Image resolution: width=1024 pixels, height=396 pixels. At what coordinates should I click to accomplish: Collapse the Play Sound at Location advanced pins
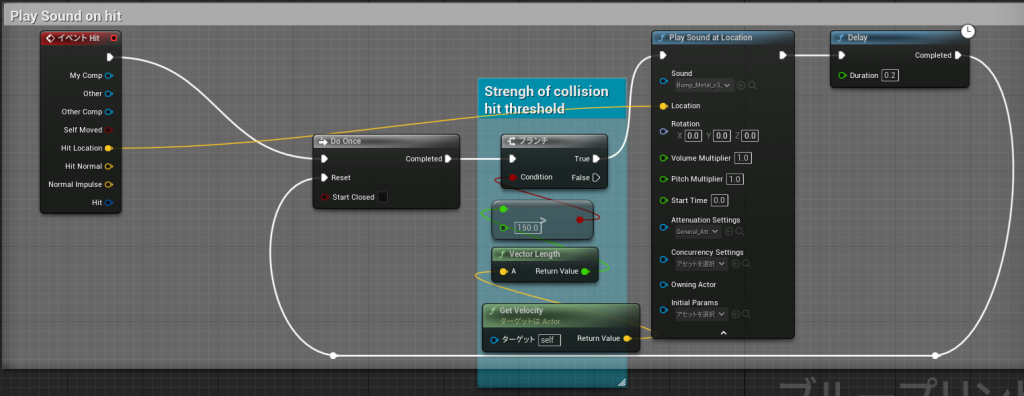tap(723, 333)
